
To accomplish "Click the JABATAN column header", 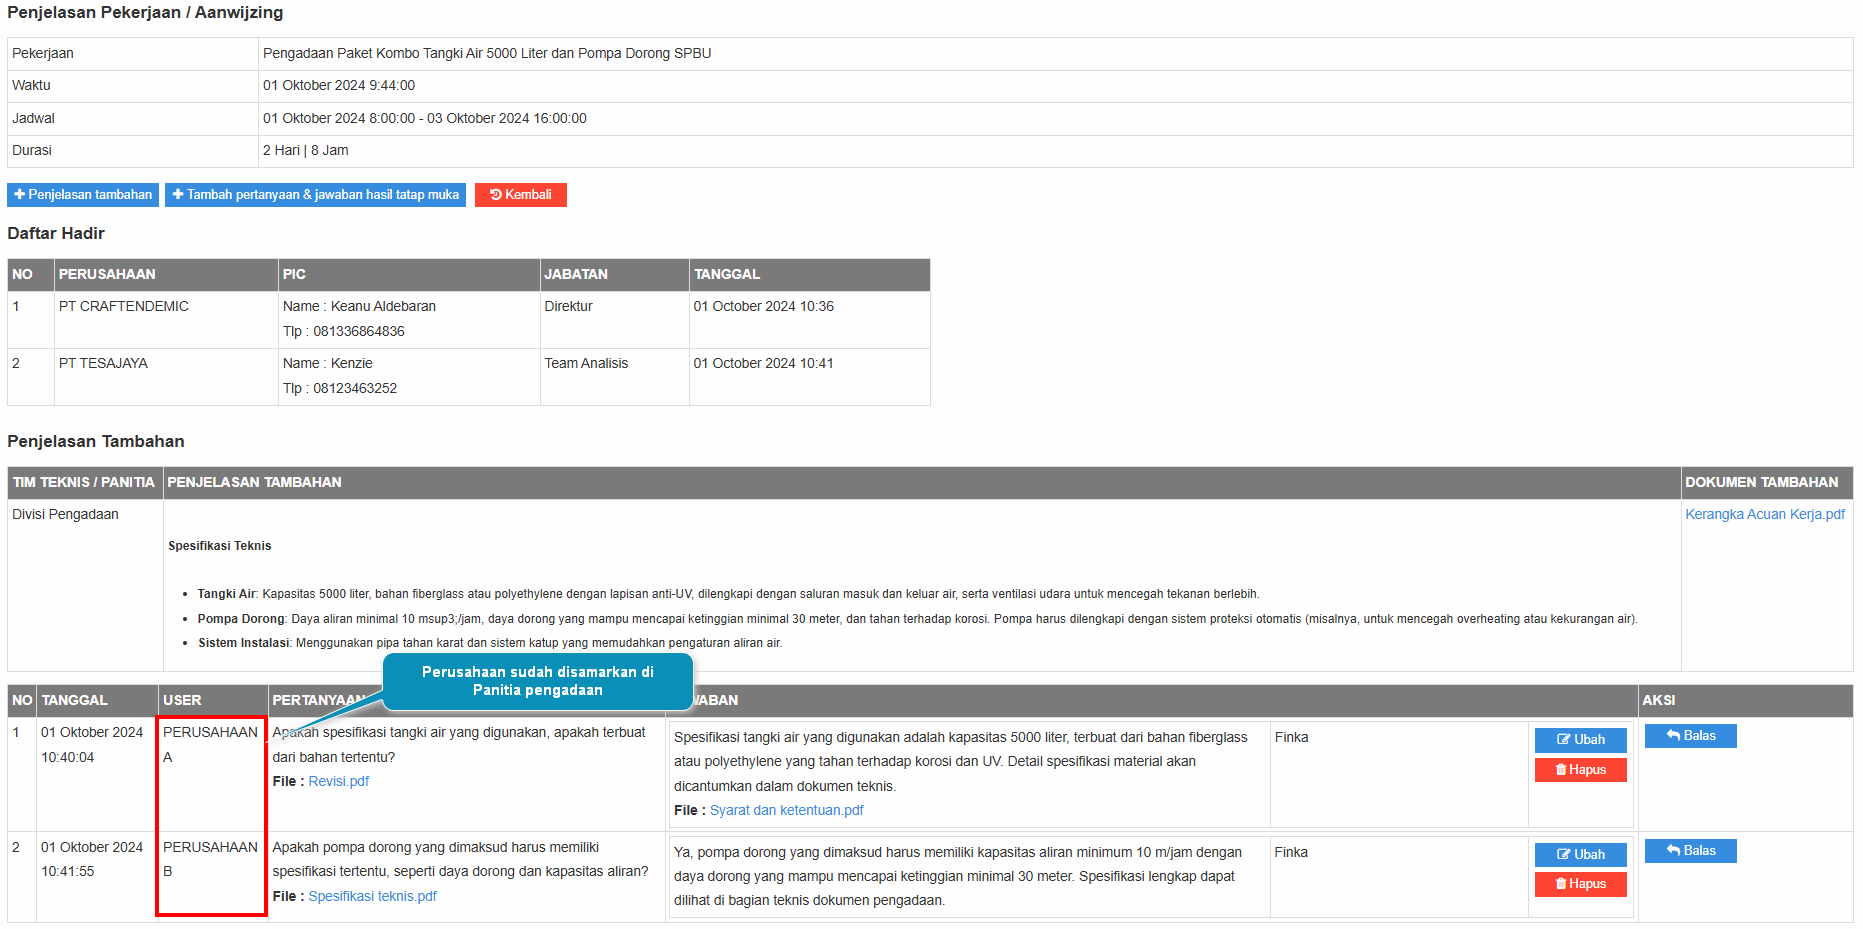I will [x=614, y=275].
